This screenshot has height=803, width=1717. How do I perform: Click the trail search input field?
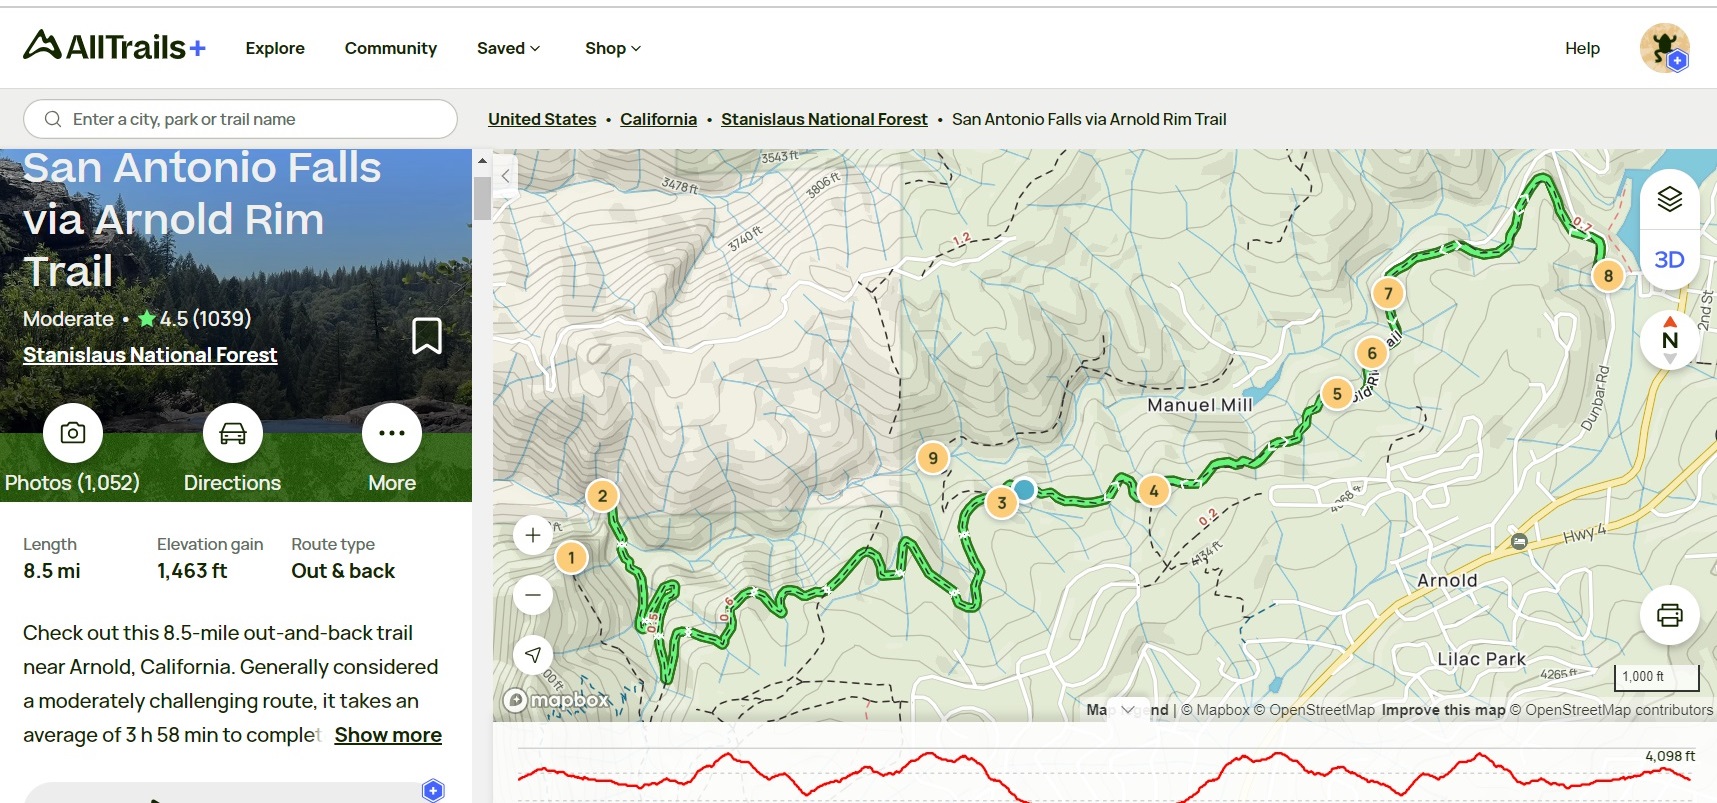coord(240,119)
